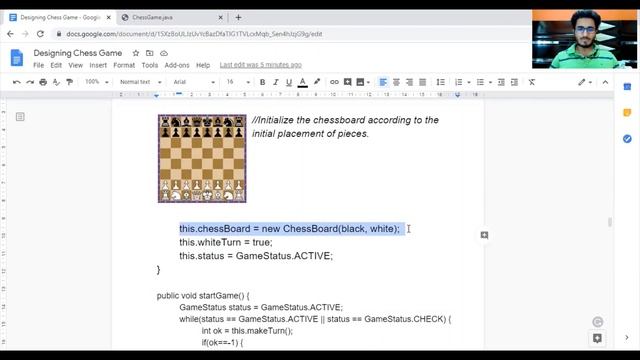Set justified text alignment
The width and height of the screenshot is (640, 360).
coord(422,82)
